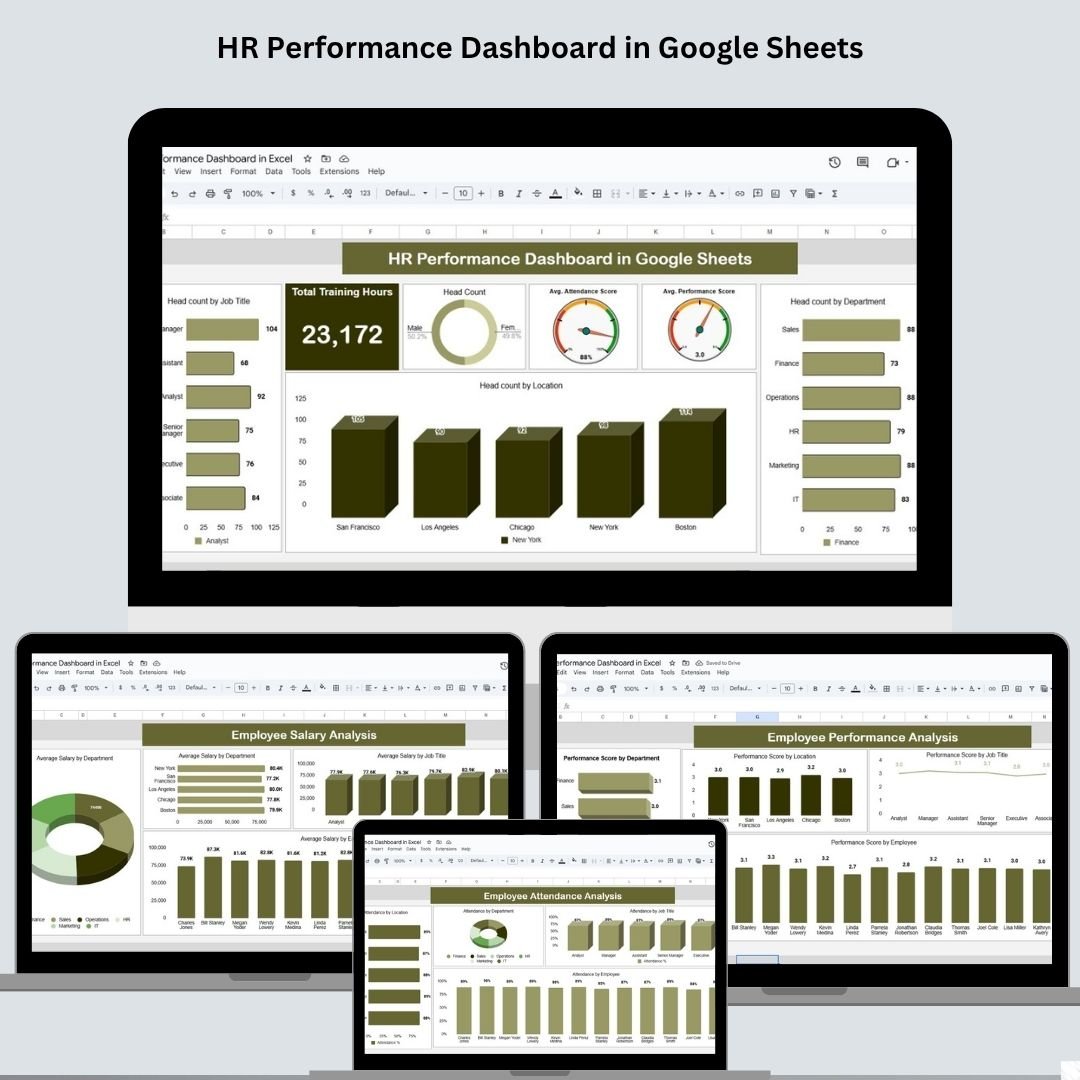Open fill color picker in top dashboard toolbar
This screenshot has height=1080, width=1080.
(x=578, y=193)
